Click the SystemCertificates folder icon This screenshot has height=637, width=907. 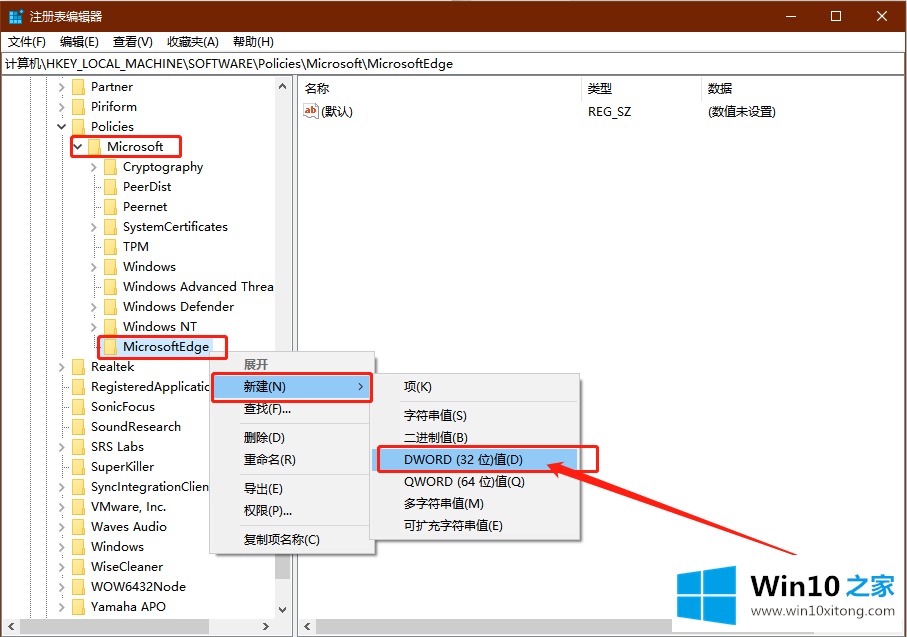click(110, 227)
